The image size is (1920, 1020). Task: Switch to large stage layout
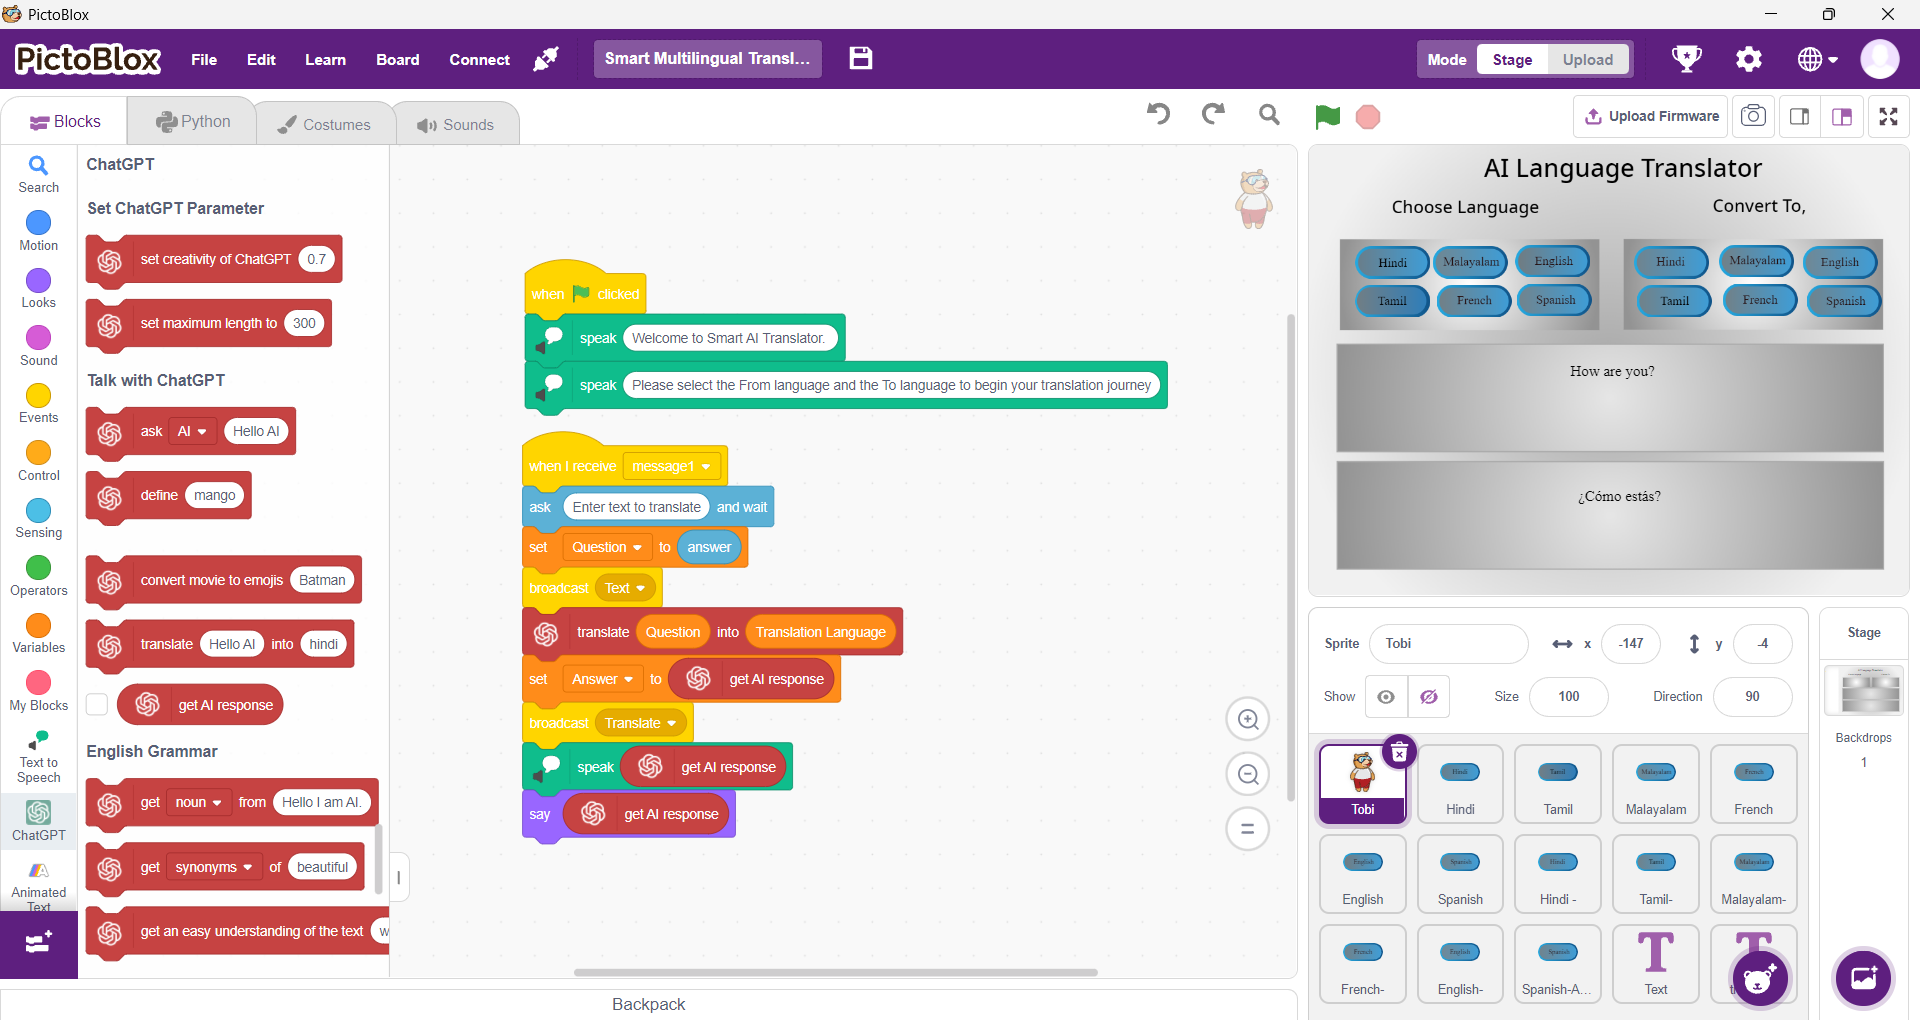point(1842,116)
